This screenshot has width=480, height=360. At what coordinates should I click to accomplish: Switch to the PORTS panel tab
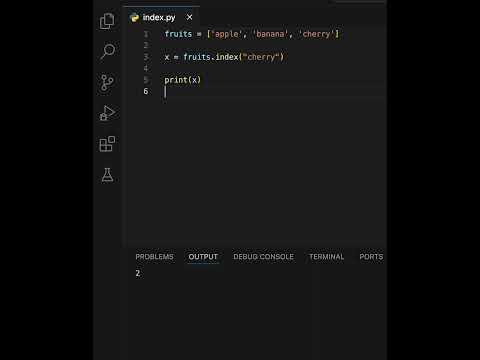[x=371, y=257]
